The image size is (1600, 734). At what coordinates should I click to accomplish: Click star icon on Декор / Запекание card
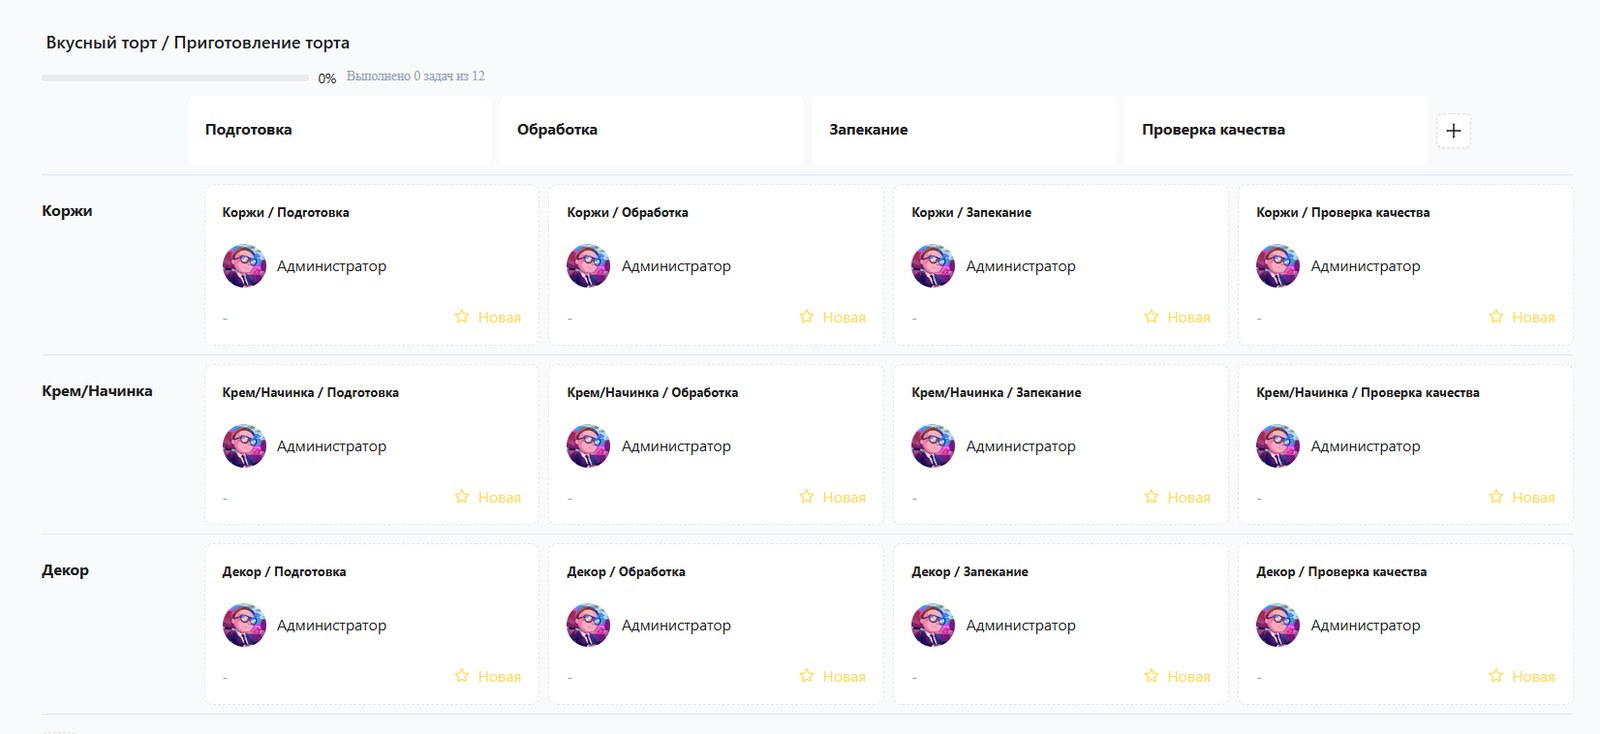point(1151,676)
